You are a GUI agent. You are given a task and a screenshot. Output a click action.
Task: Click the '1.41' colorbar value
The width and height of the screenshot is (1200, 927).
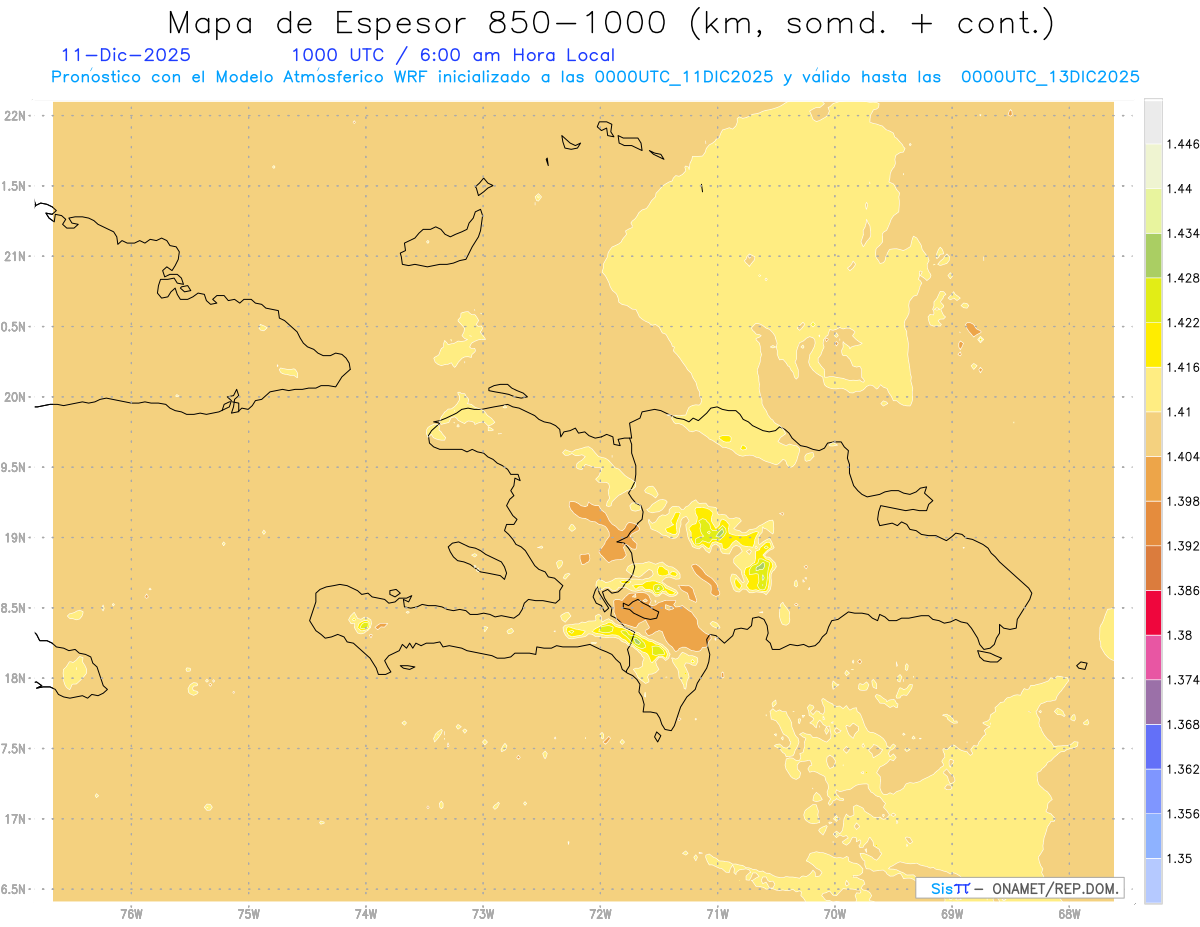tap(1180, 411)
